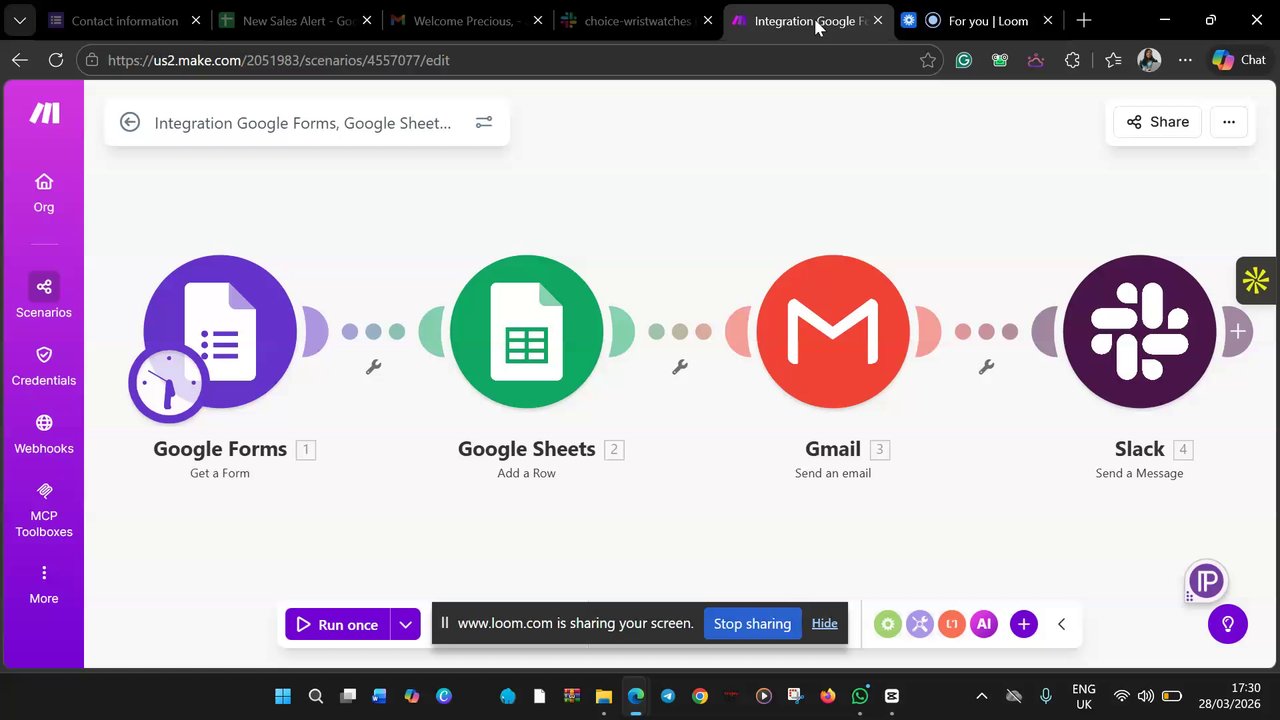Viewport: 1280px width, 720px height.
Task: Open scenario settings sliders icon
Action: (x=484, y=122)
